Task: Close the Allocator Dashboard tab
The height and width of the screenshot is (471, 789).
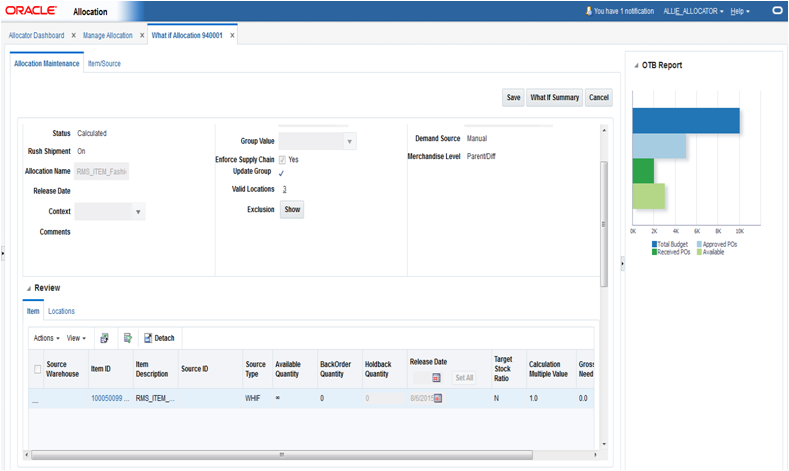Action: pos(73,36)
